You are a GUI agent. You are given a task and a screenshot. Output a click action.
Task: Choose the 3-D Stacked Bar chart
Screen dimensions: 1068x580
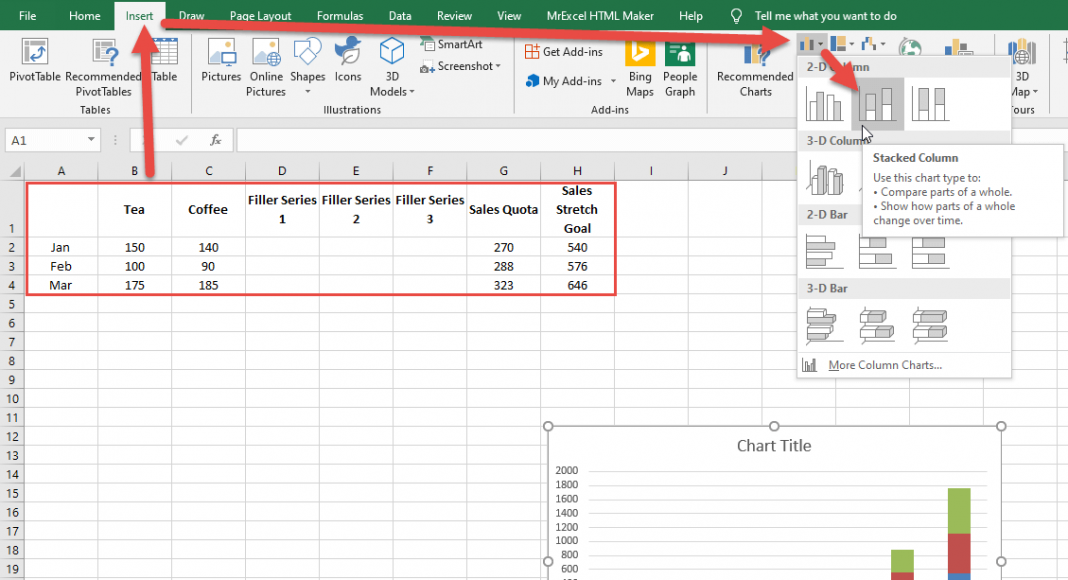[x=877, y=324]
